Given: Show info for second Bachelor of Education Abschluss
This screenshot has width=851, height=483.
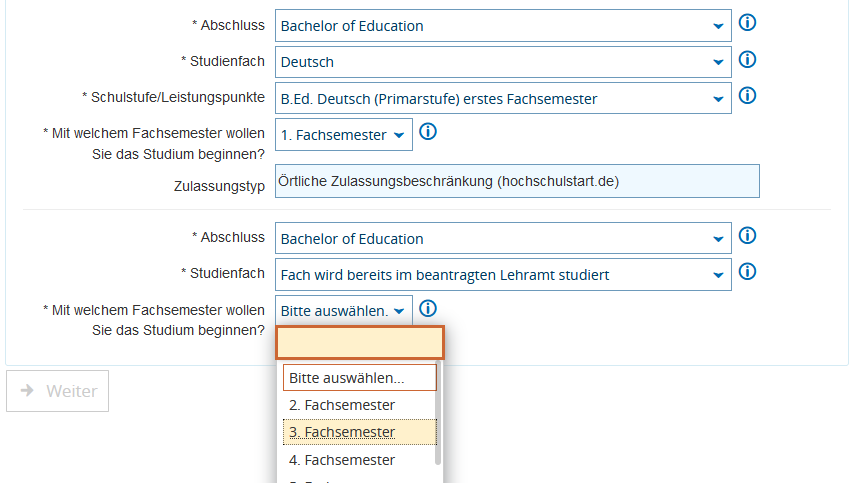Looking at the screenshot, I should coord(747,236).
